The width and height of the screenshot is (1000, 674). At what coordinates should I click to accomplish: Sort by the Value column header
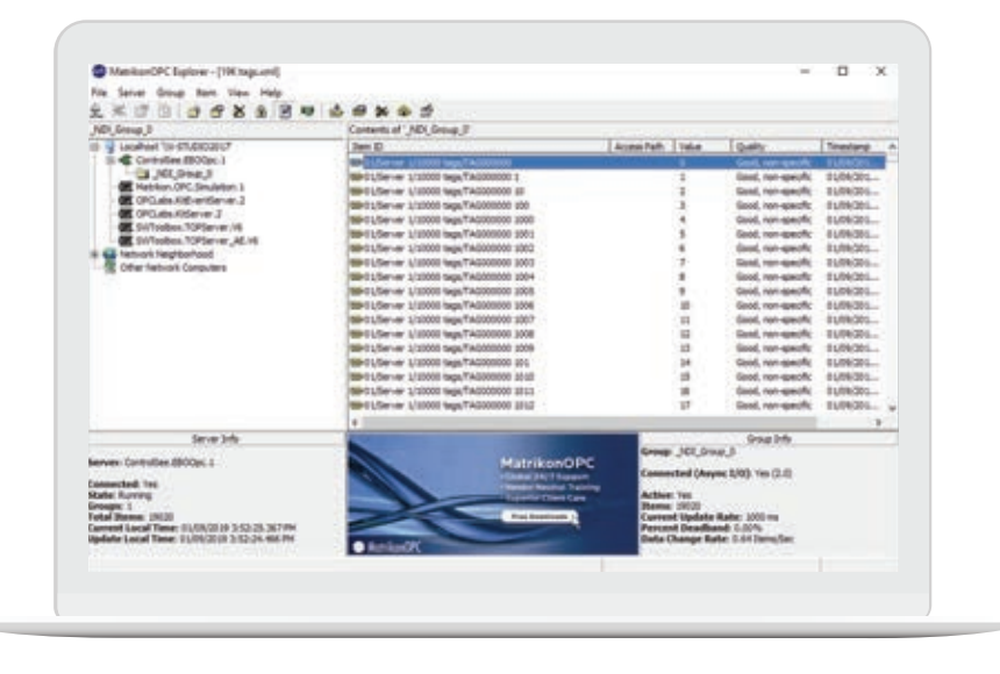702,147
